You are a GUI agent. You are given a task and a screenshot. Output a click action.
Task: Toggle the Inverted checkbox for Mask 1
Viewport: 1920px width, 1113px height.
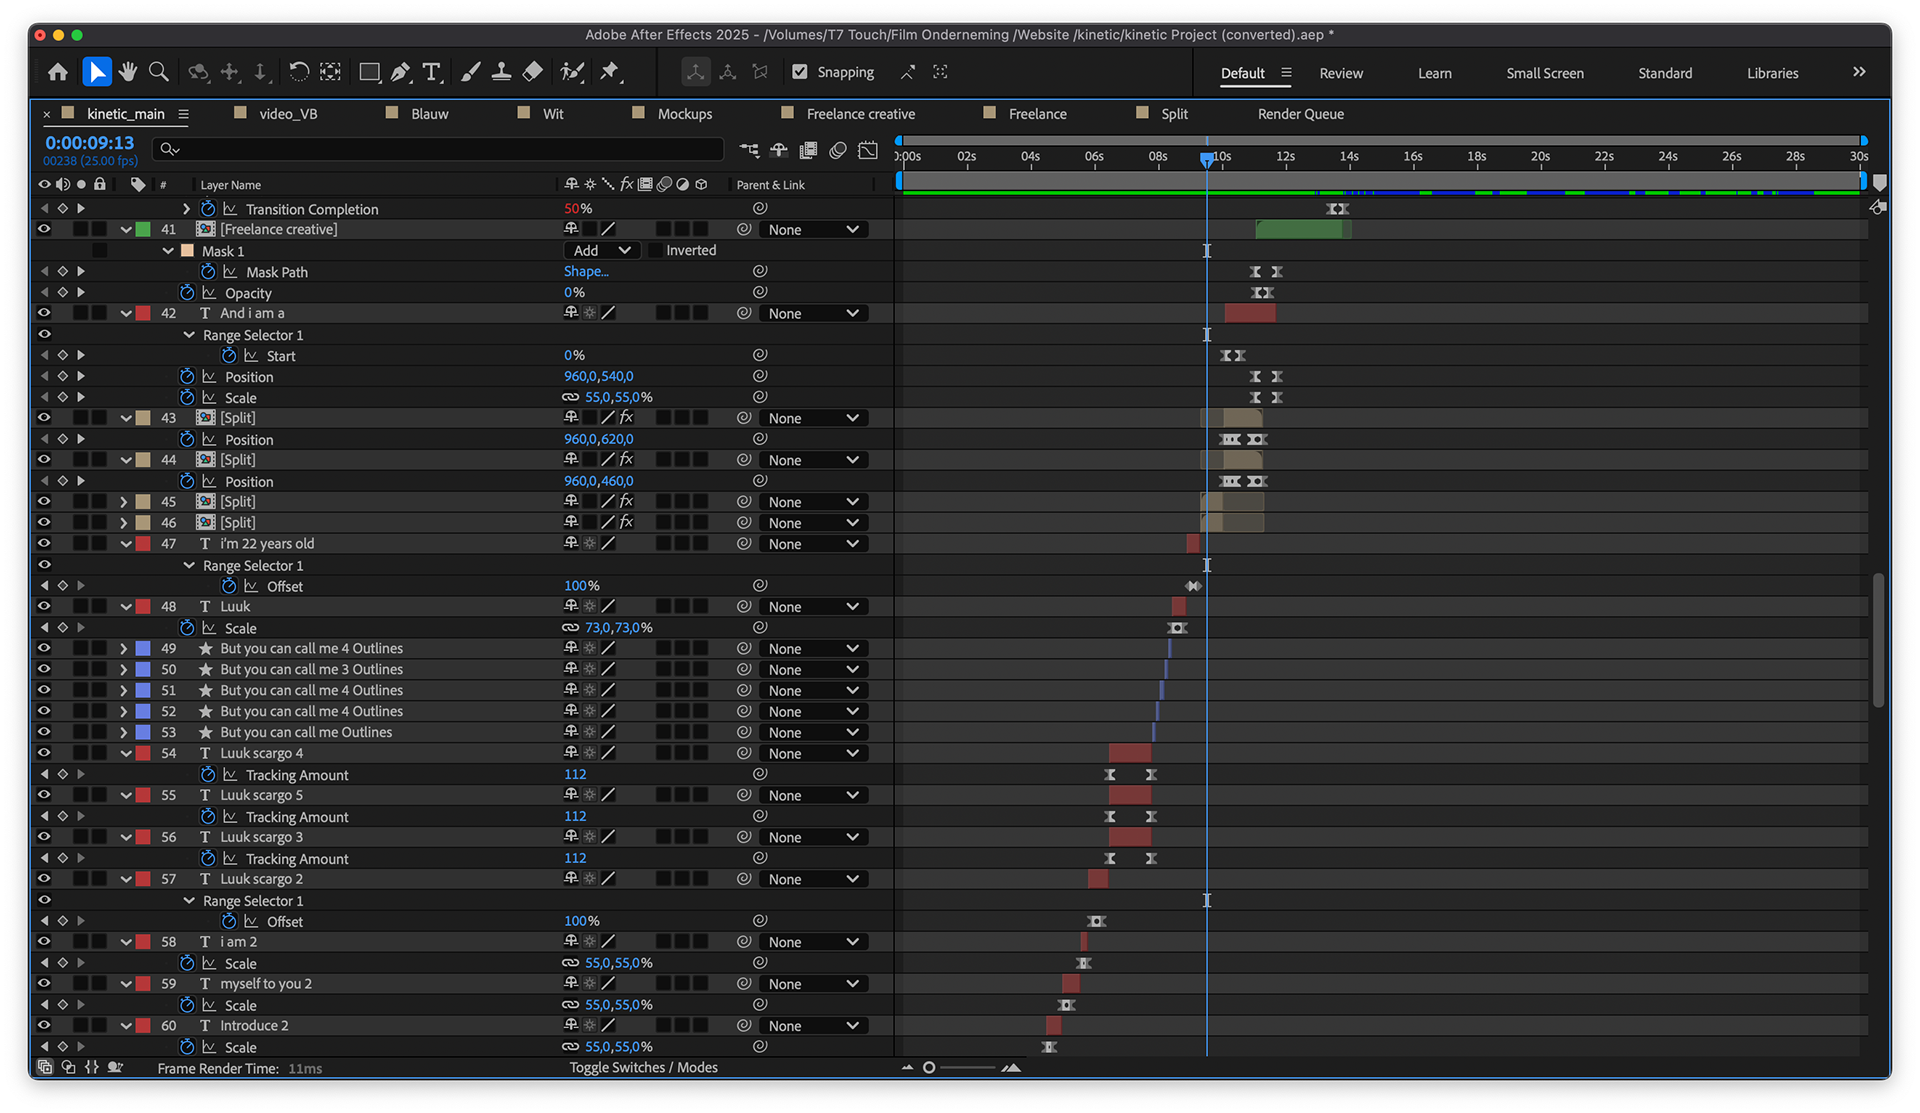point(656,251)
